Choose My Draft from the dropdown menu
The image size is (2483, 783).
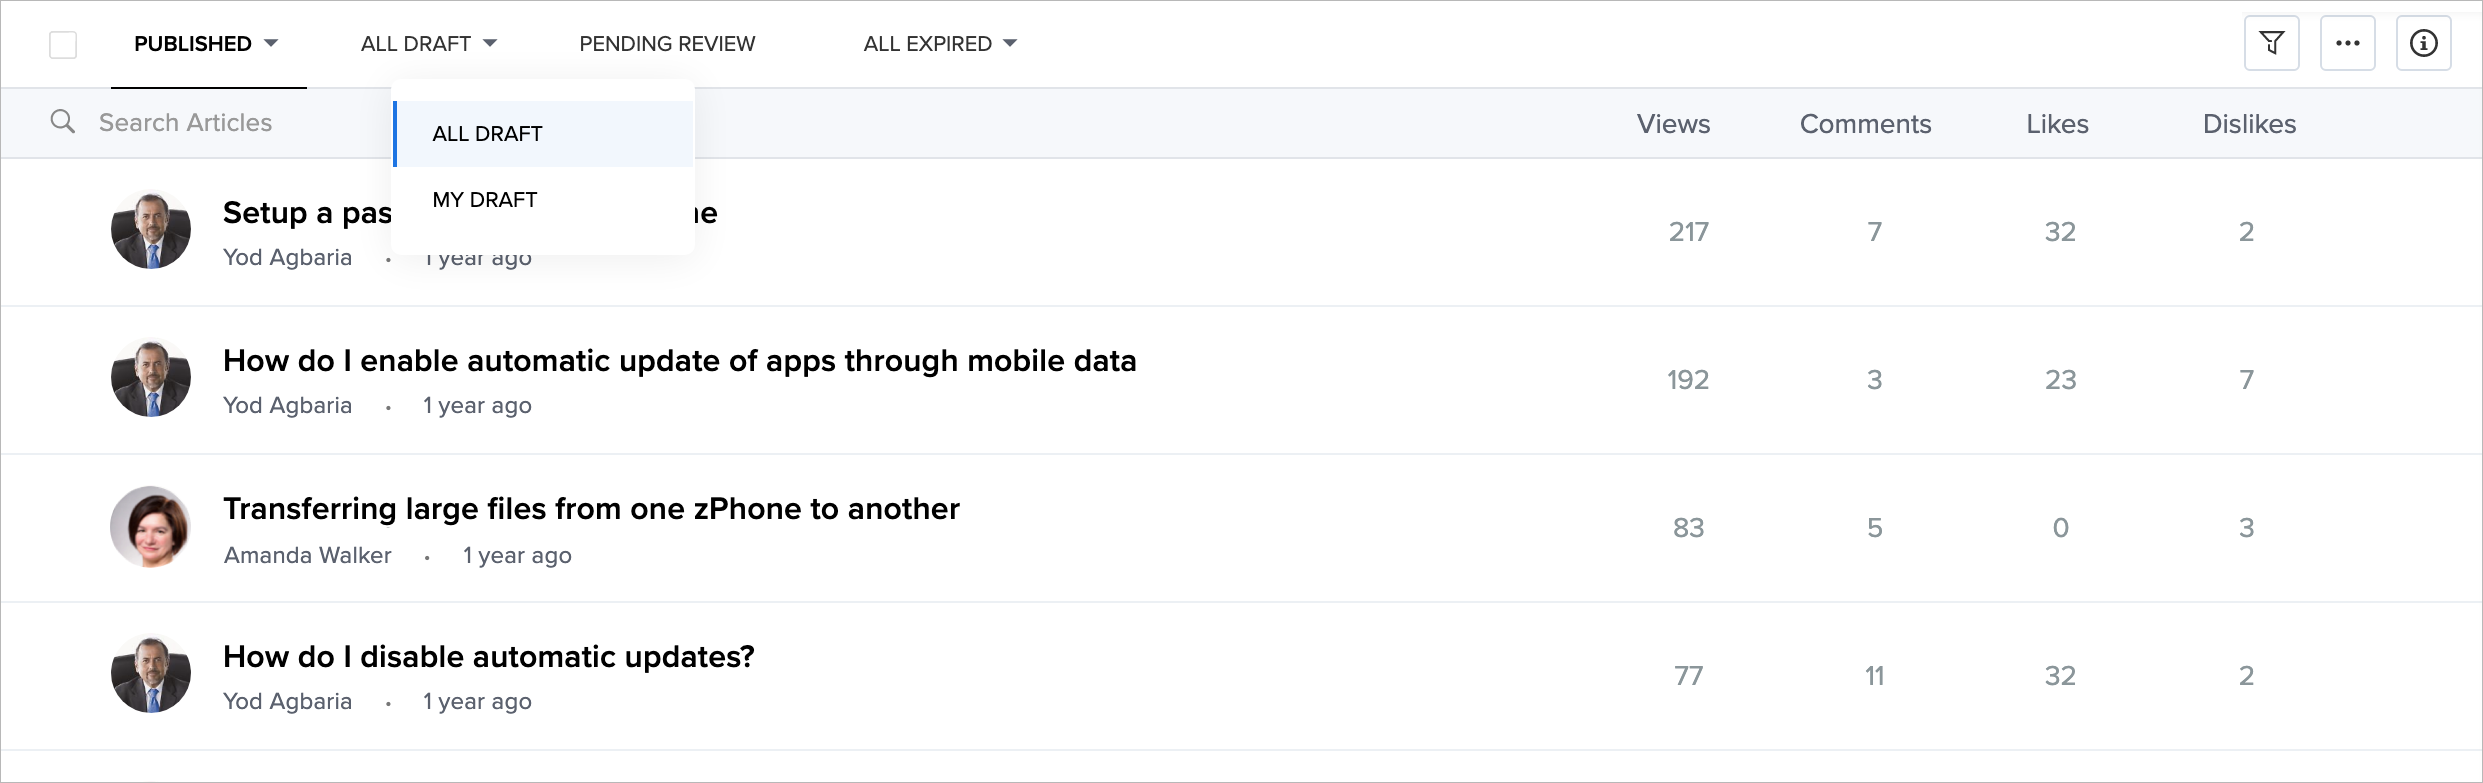(x=485, y=200)
